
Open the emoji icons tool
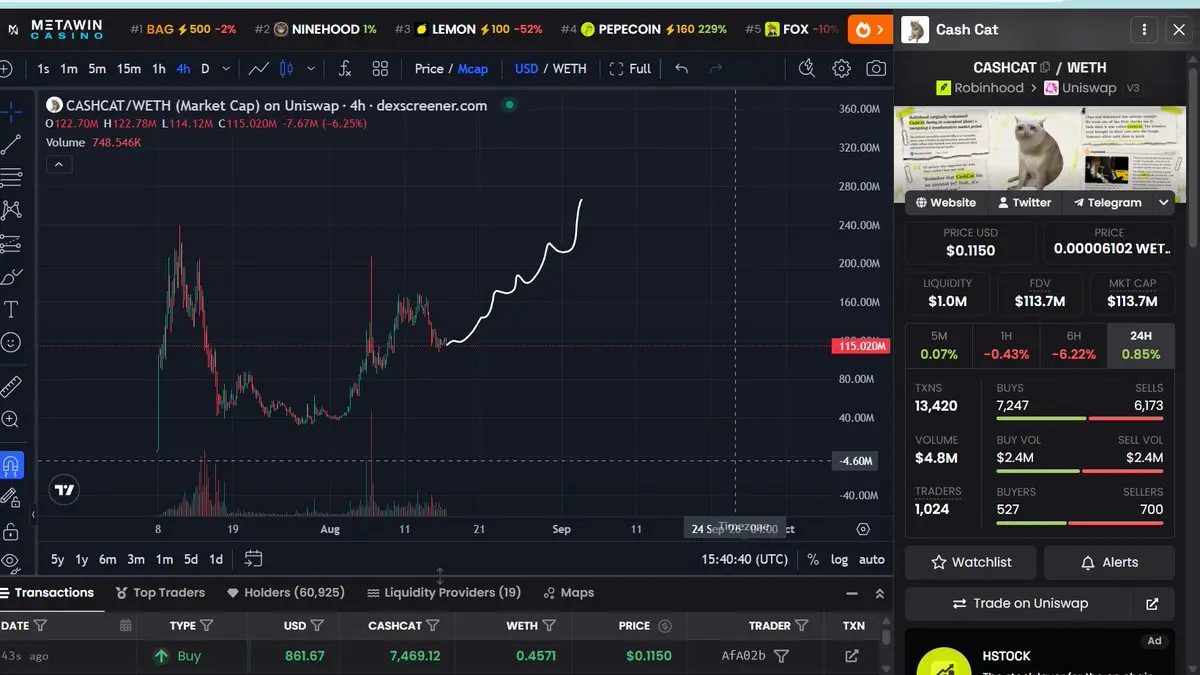tap(11, 342)
